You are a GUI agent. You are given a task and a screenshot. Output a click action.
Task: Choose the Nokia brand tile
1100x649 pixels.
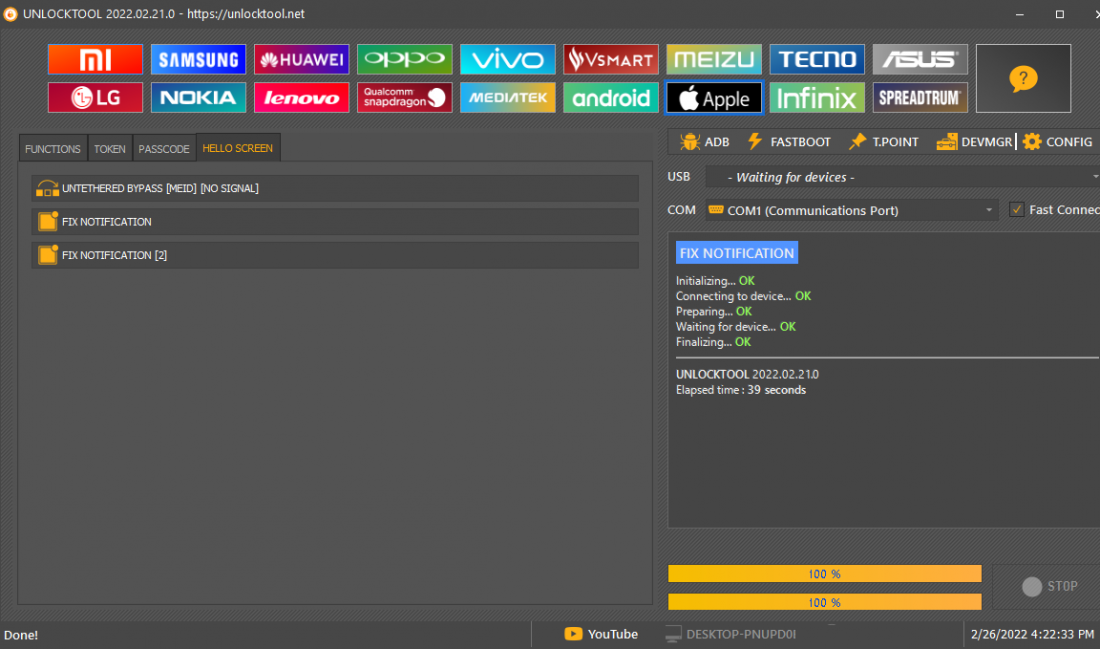click(x=199, y=98)
